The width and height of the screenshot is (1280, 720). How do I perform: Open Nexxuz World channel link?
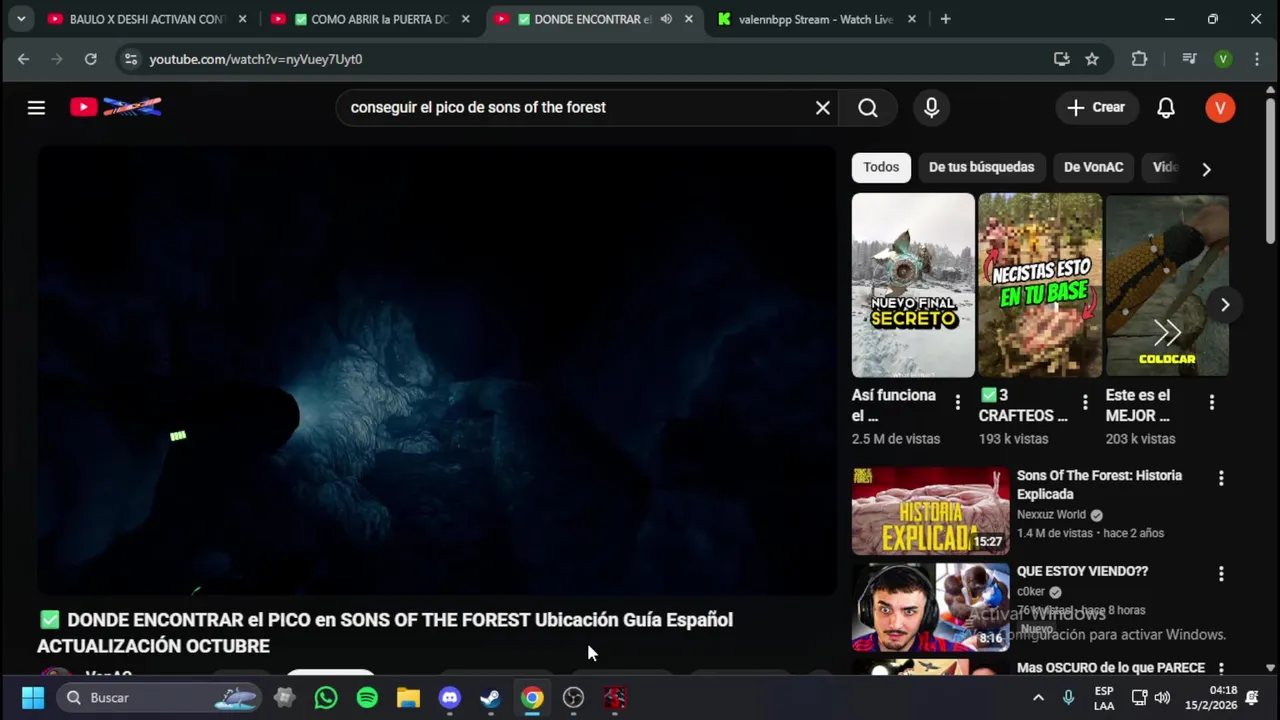tap(1051, 515)
